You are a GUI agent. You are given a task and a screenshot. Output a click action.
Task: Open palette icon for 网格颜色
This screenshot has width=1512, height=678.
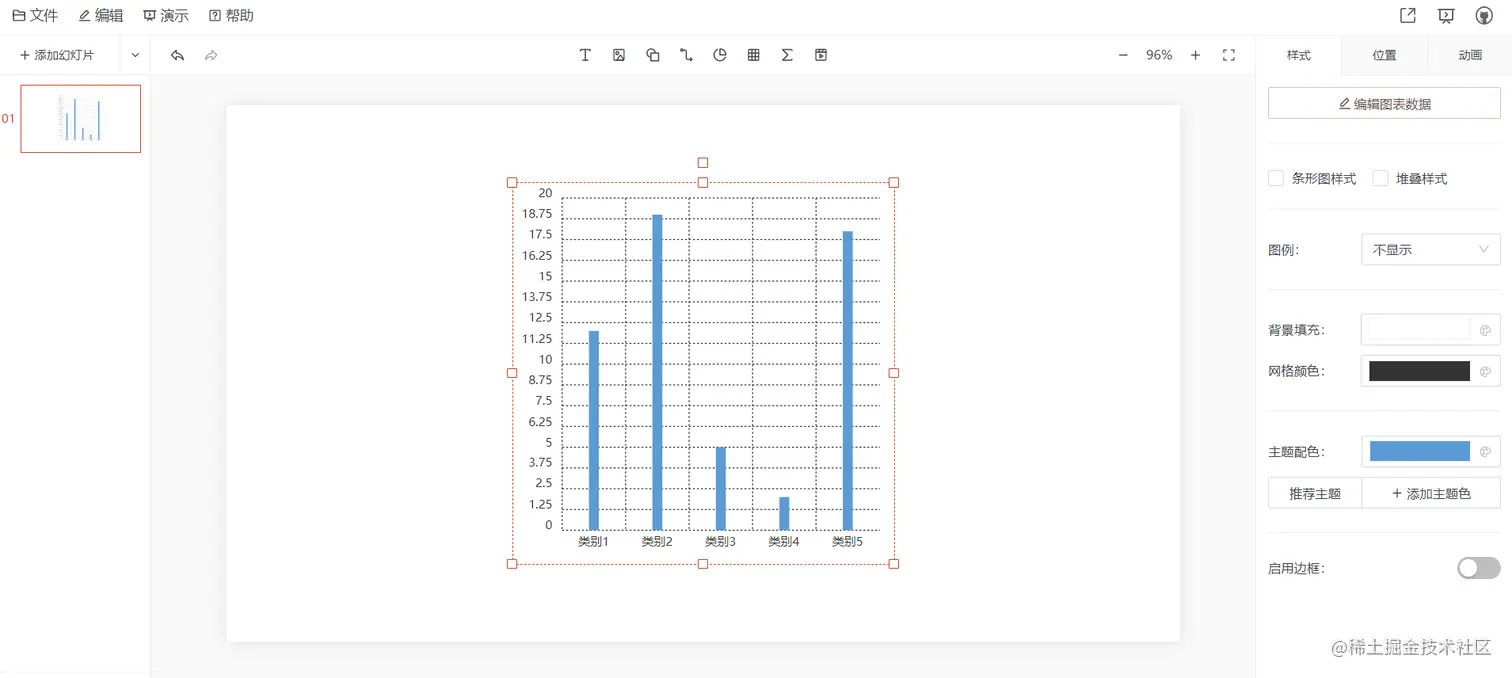click(1485, 371)
